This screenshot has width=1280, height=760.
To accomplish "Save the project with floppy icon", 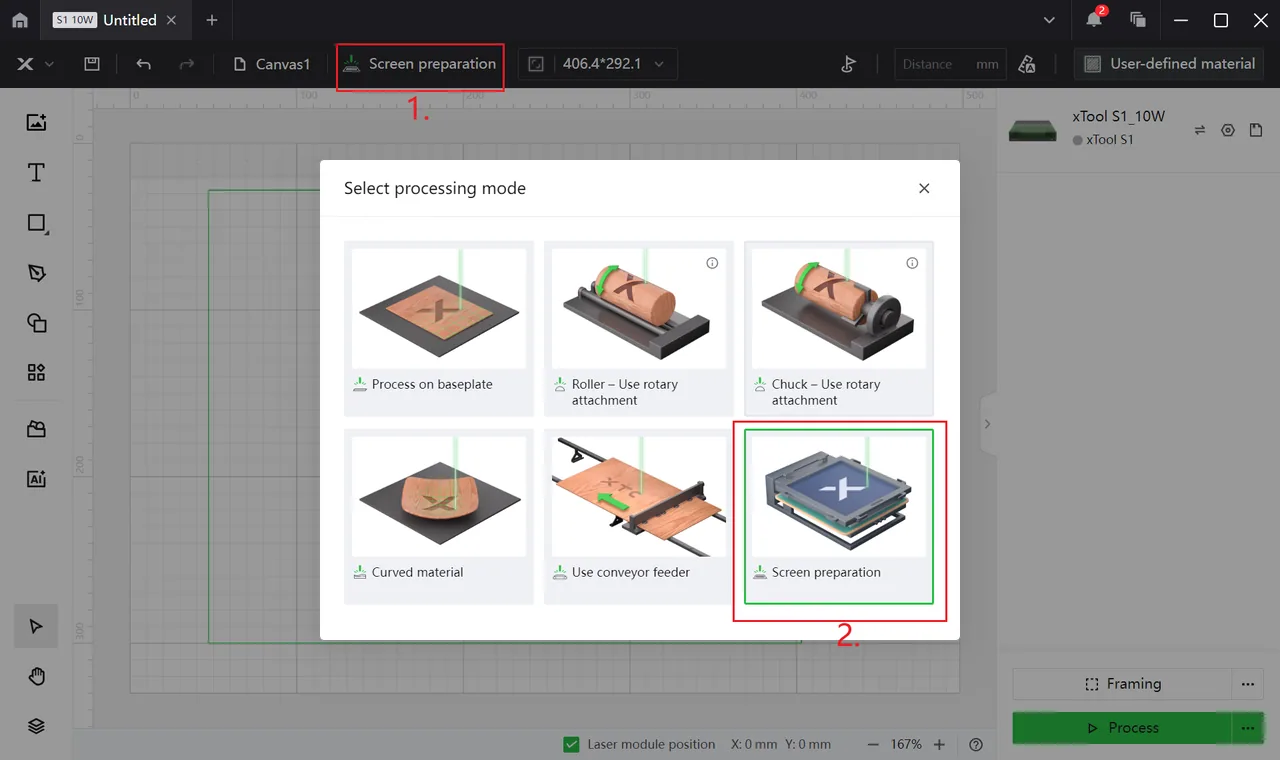I will pyautogui.click(x=91, y=64).
